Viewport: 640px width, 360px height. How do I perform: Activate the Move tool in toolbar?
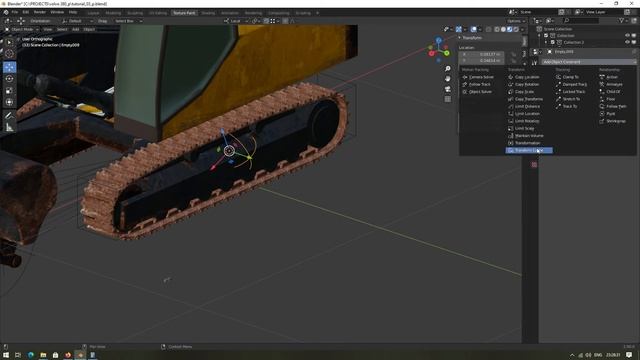(x=9, y=67)
